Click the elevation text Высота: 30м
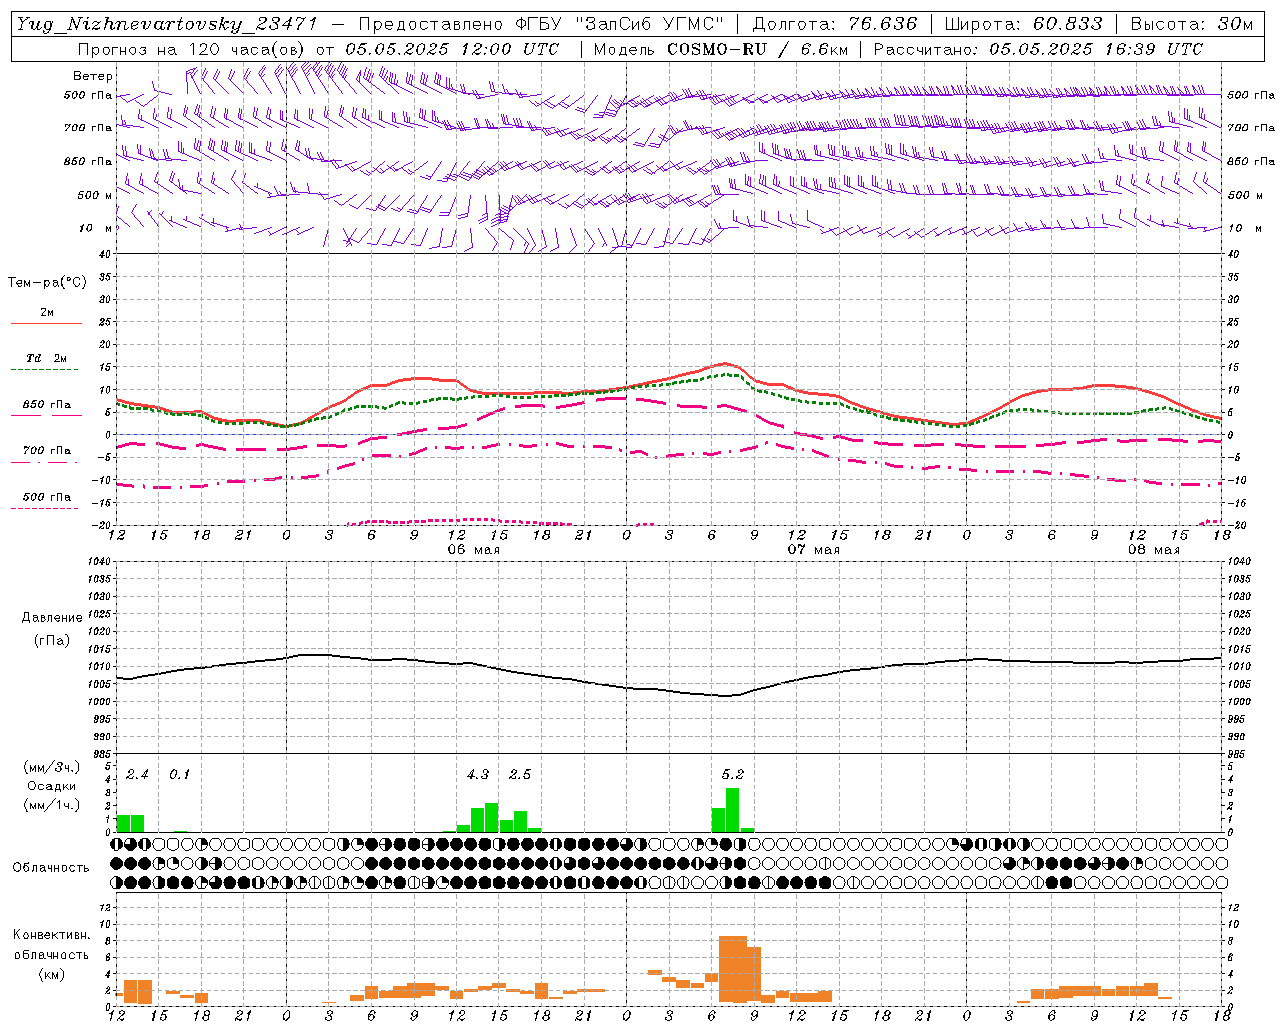1280x1024 pixels. tap(1191, 24)
